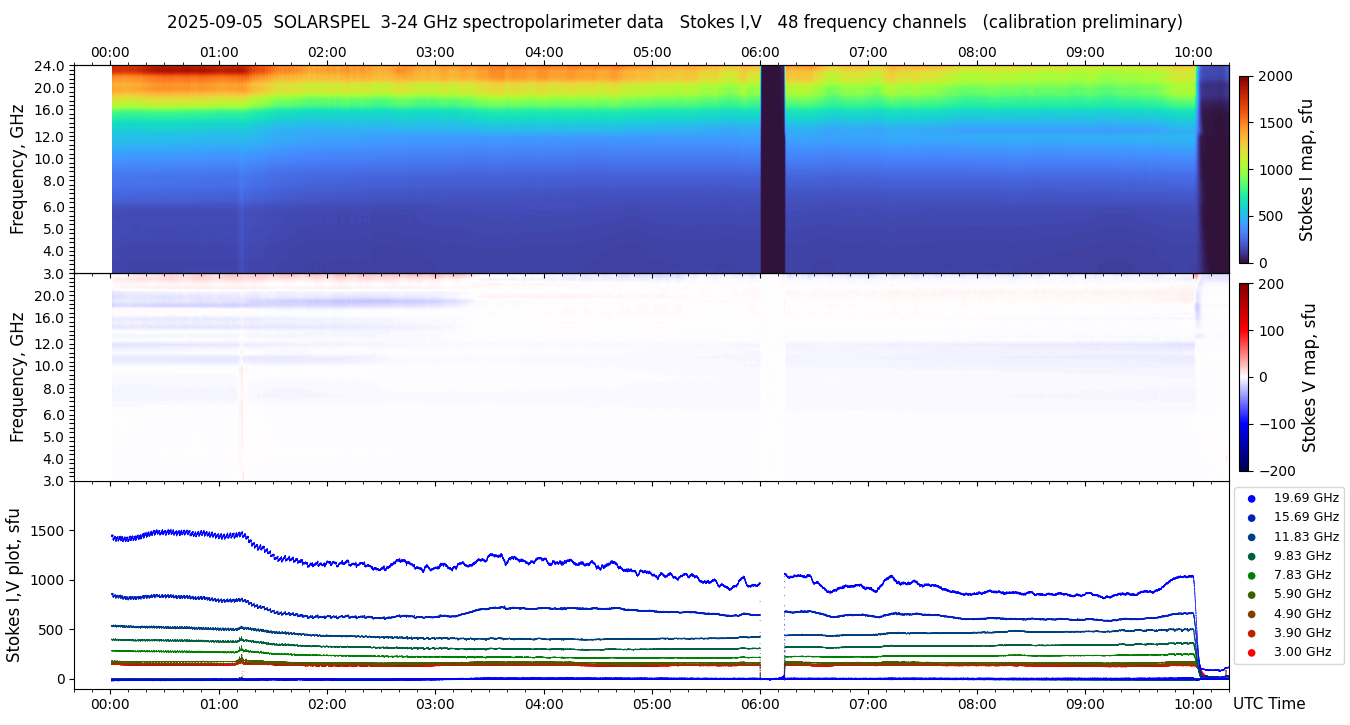The image size is (1350, 725).
Task: Click the UTC Time axis label
Action: (1268, 704)
